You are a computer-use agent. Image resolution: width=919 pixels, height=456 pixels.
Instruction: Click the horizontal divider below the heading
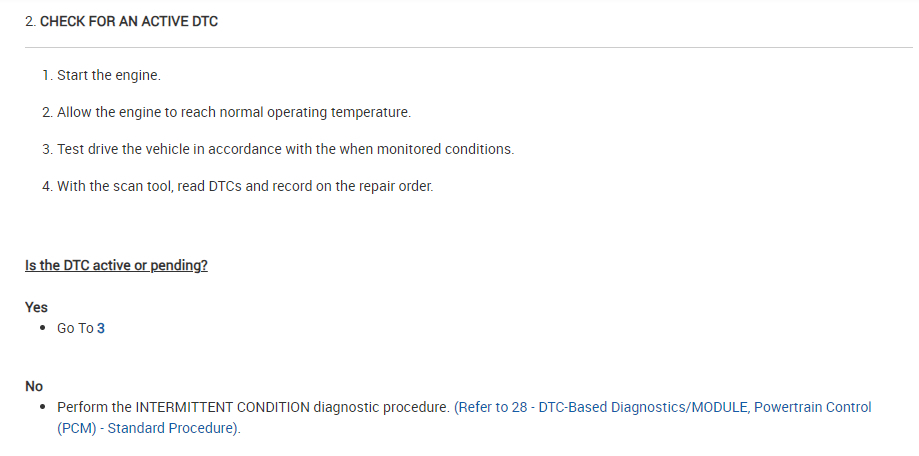pyautogui.click(x=459, y=47)
